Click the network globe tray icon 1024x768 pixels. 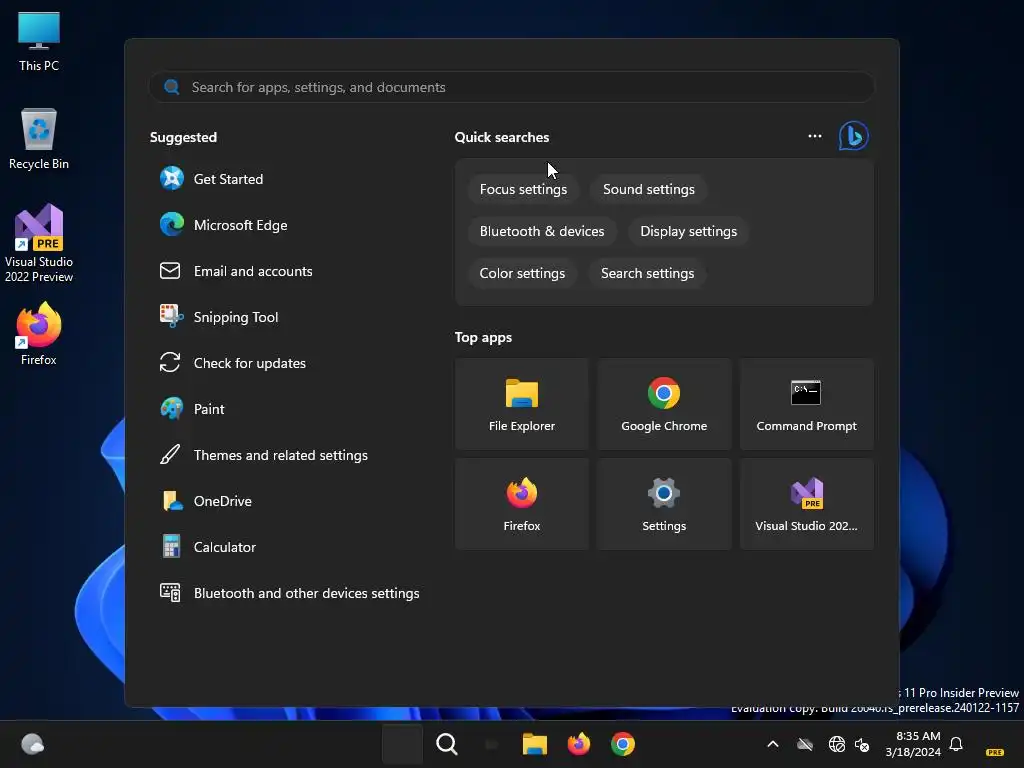pos(836,744)
